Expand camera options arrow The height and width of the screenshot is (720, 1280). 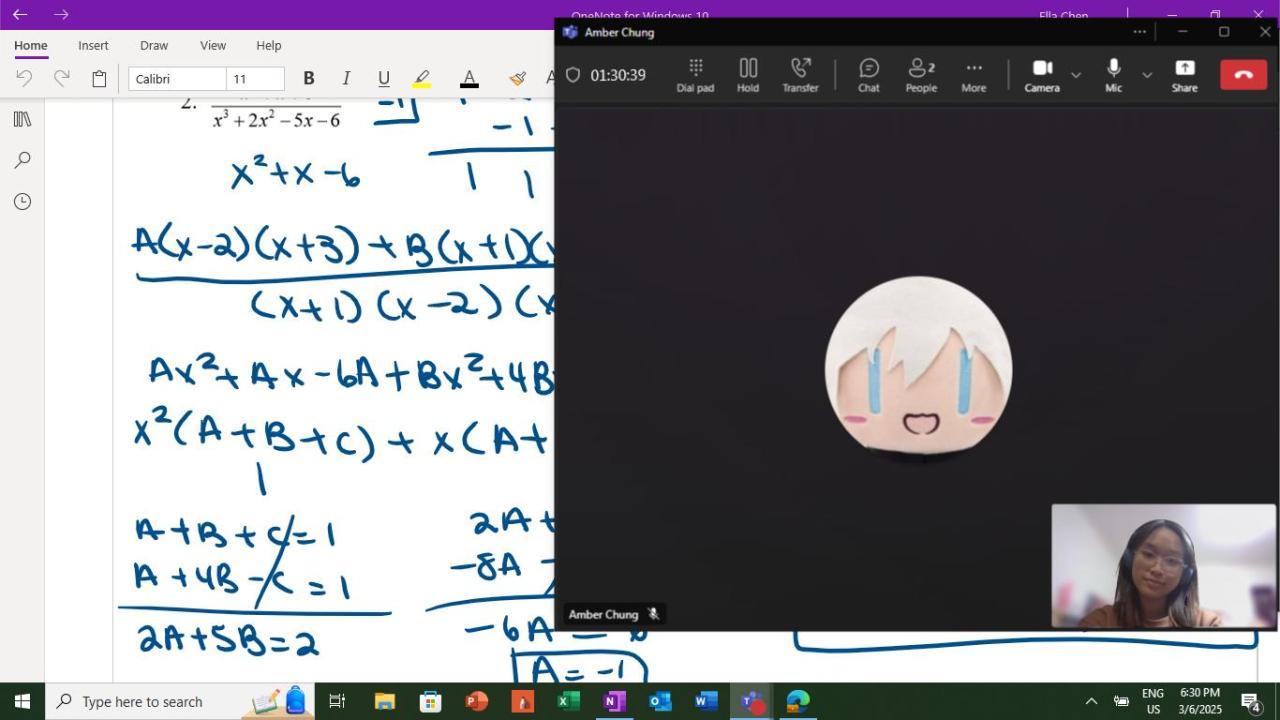point(1076,75)
